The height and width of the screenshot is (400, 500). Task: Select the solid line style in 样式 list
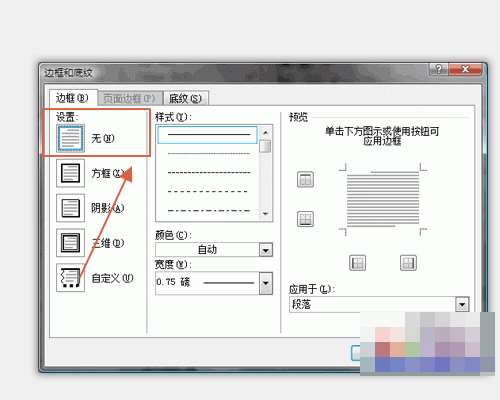[207, 135]
